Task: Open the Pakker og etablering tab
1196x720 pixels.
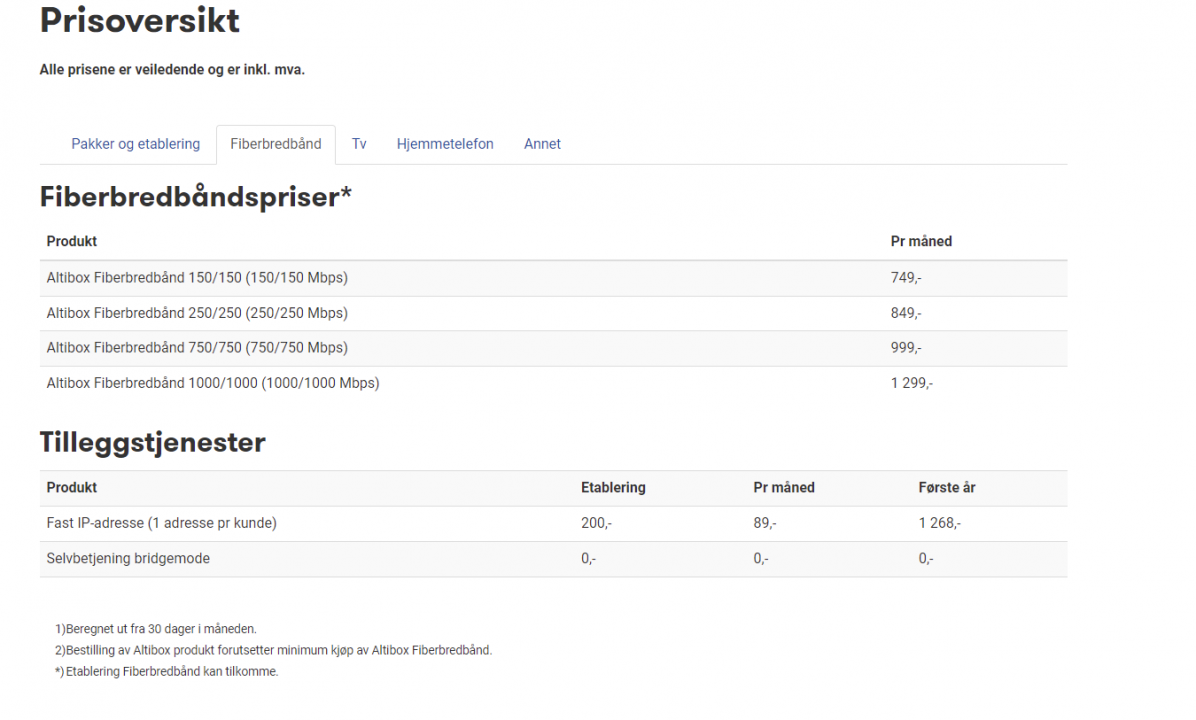Action: [136, 144]
